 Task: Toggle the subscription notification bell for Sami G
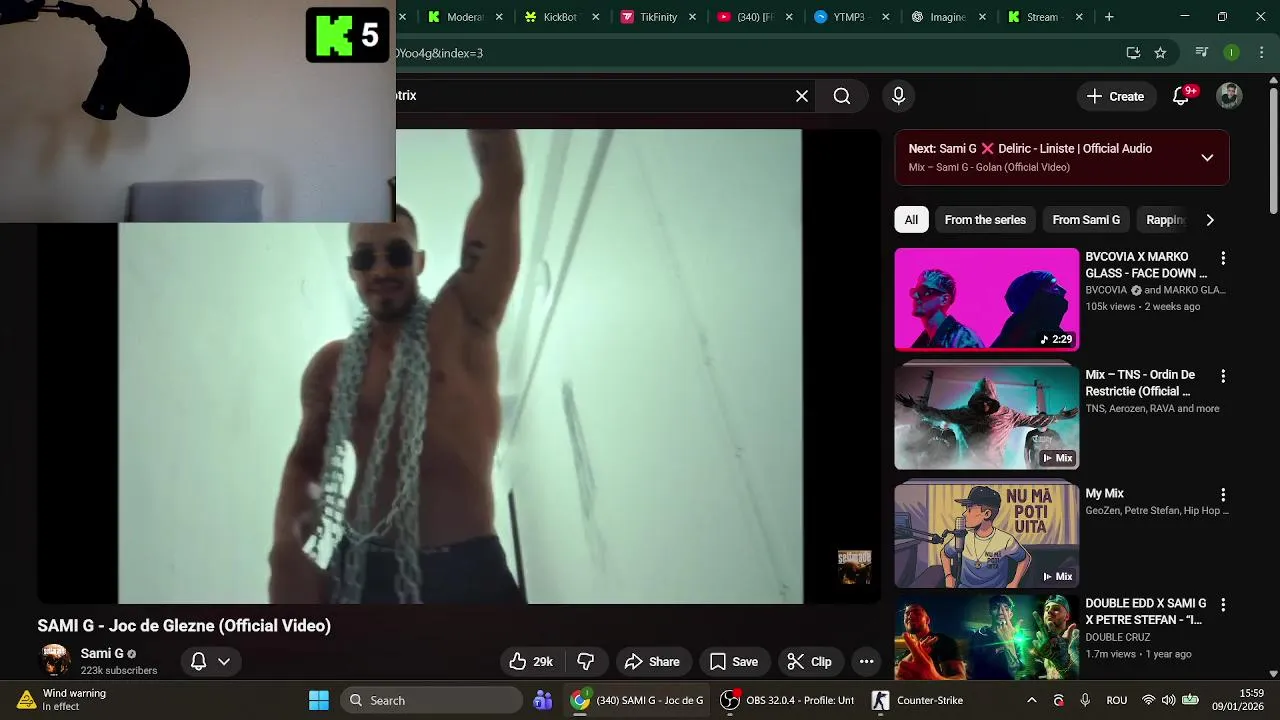point(210,661)
